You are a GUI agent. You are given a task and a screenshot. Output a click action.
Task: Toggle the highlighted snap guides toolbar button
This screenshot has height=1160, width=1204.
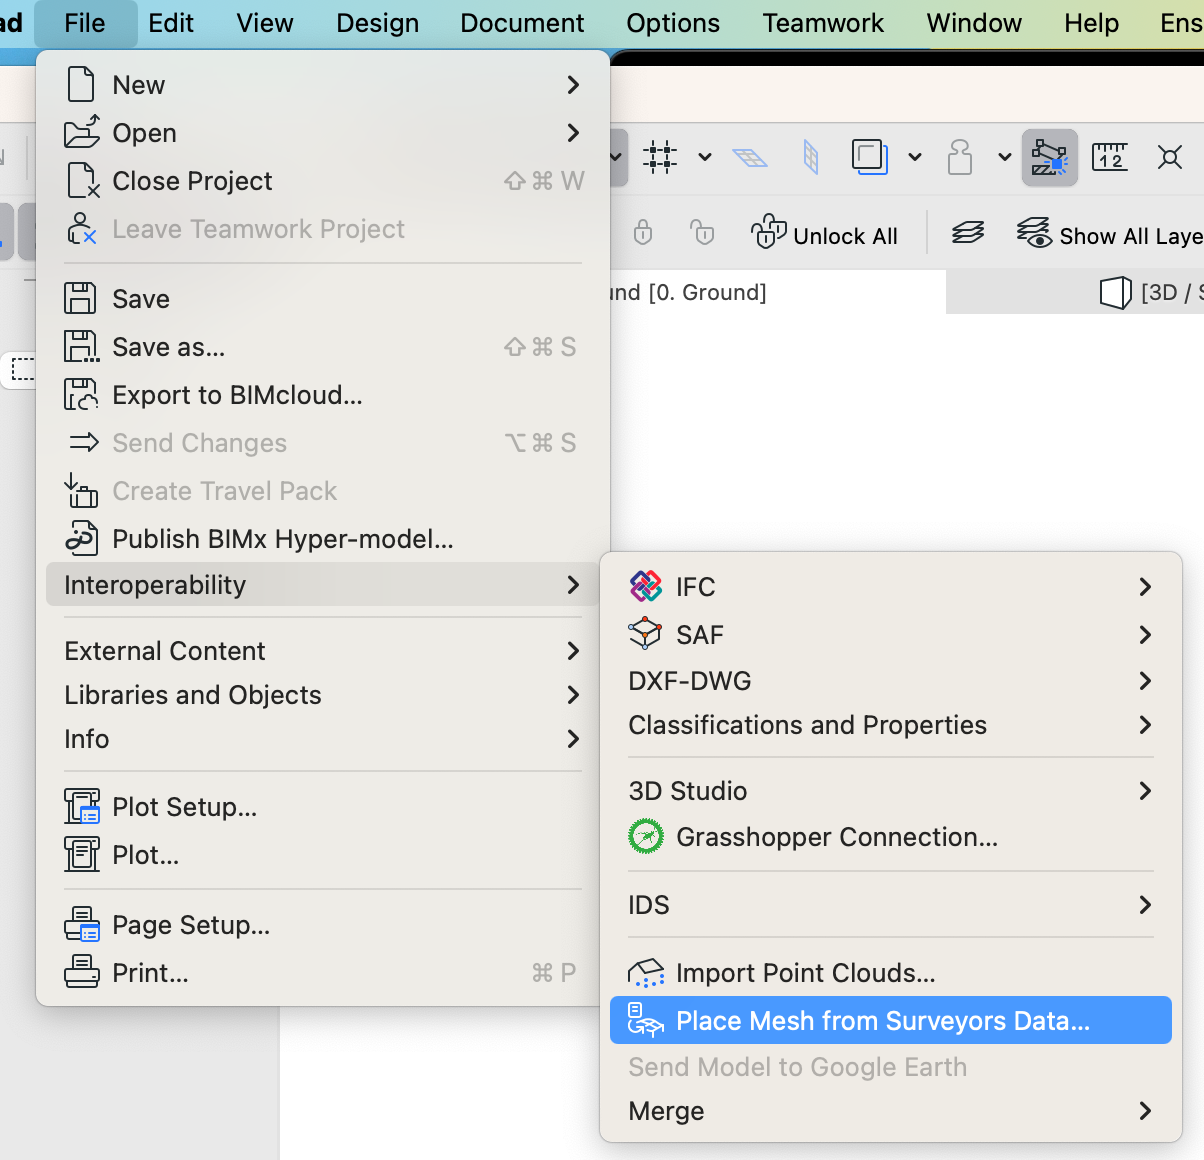[x=1049, y=157]
